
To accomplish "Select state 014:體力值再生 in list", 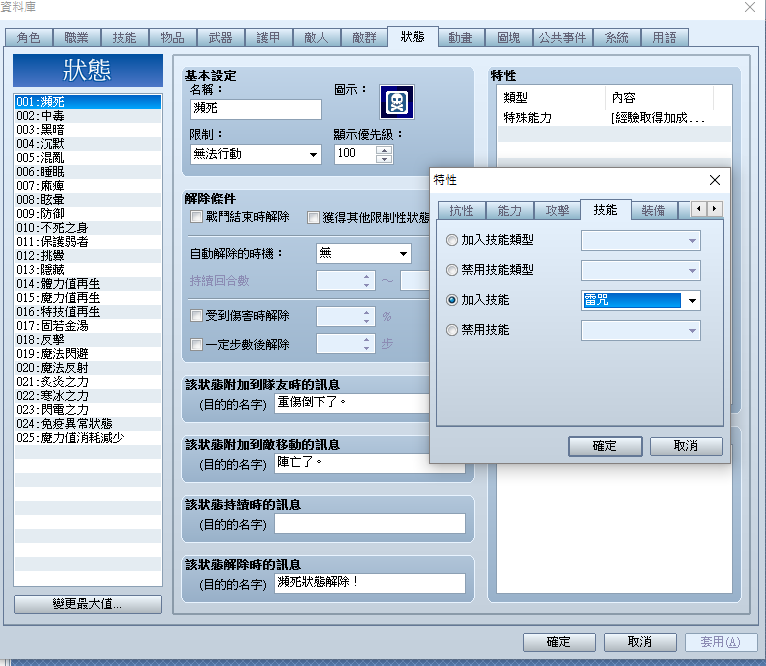I will click(x=88, y=284).
